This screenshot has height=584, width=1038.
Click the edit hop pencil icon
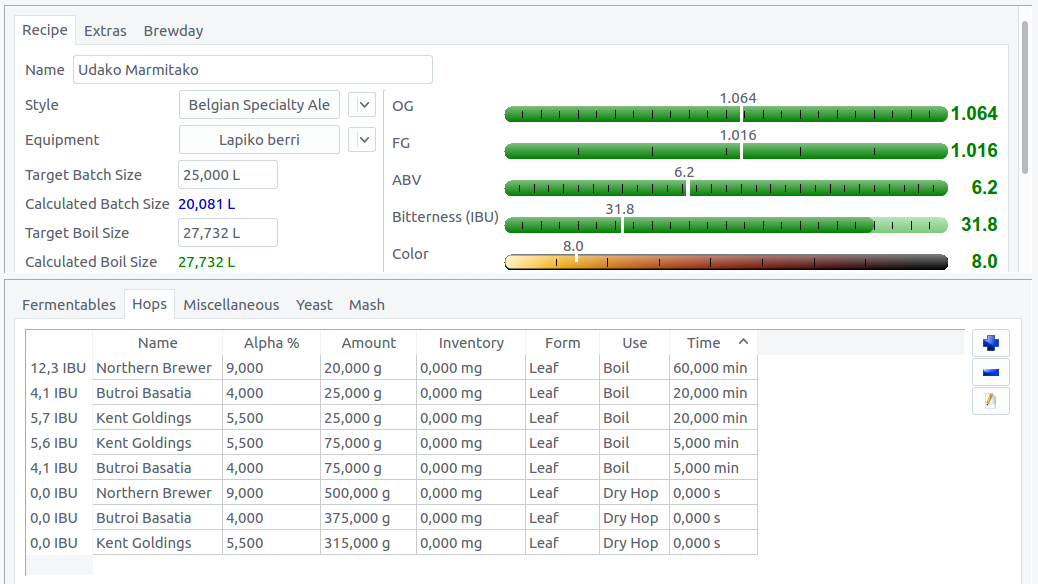tap(990, 401)
